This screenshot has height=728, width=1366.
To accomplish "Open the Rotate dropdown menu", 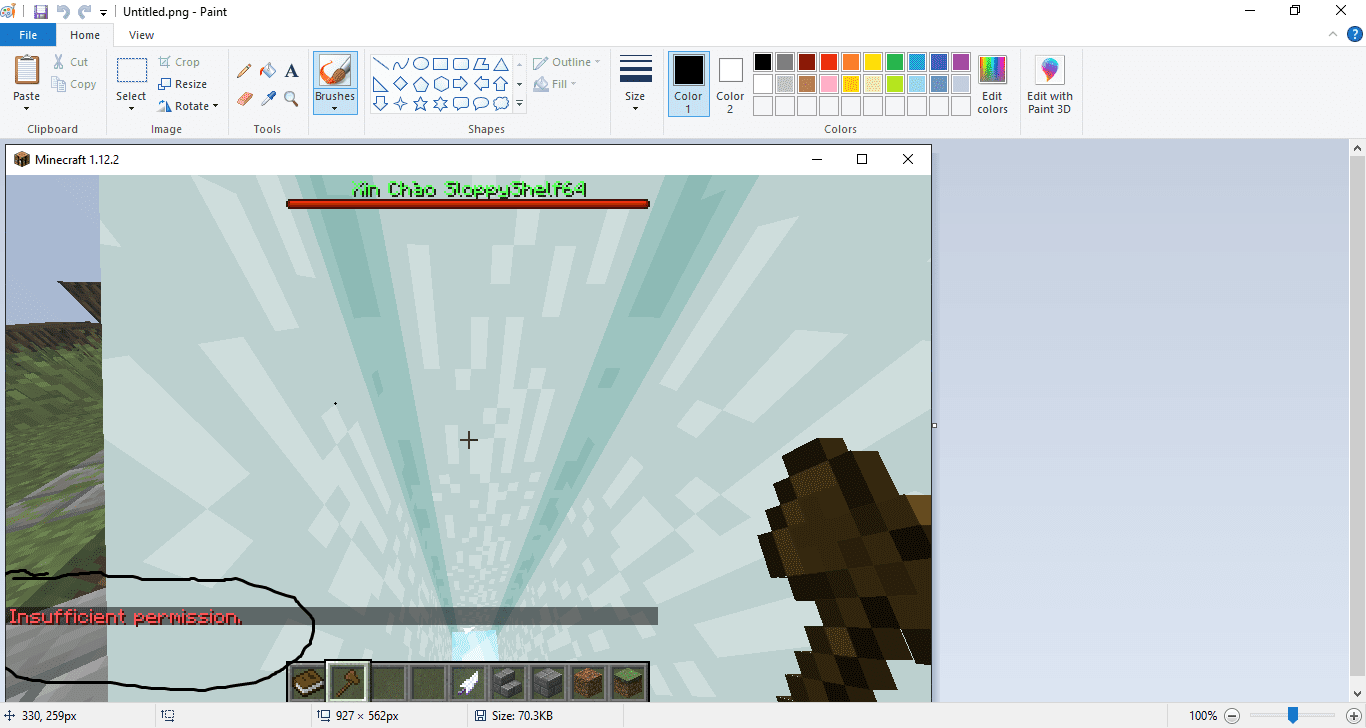I will pyautogui.click(x=188, y=106).
